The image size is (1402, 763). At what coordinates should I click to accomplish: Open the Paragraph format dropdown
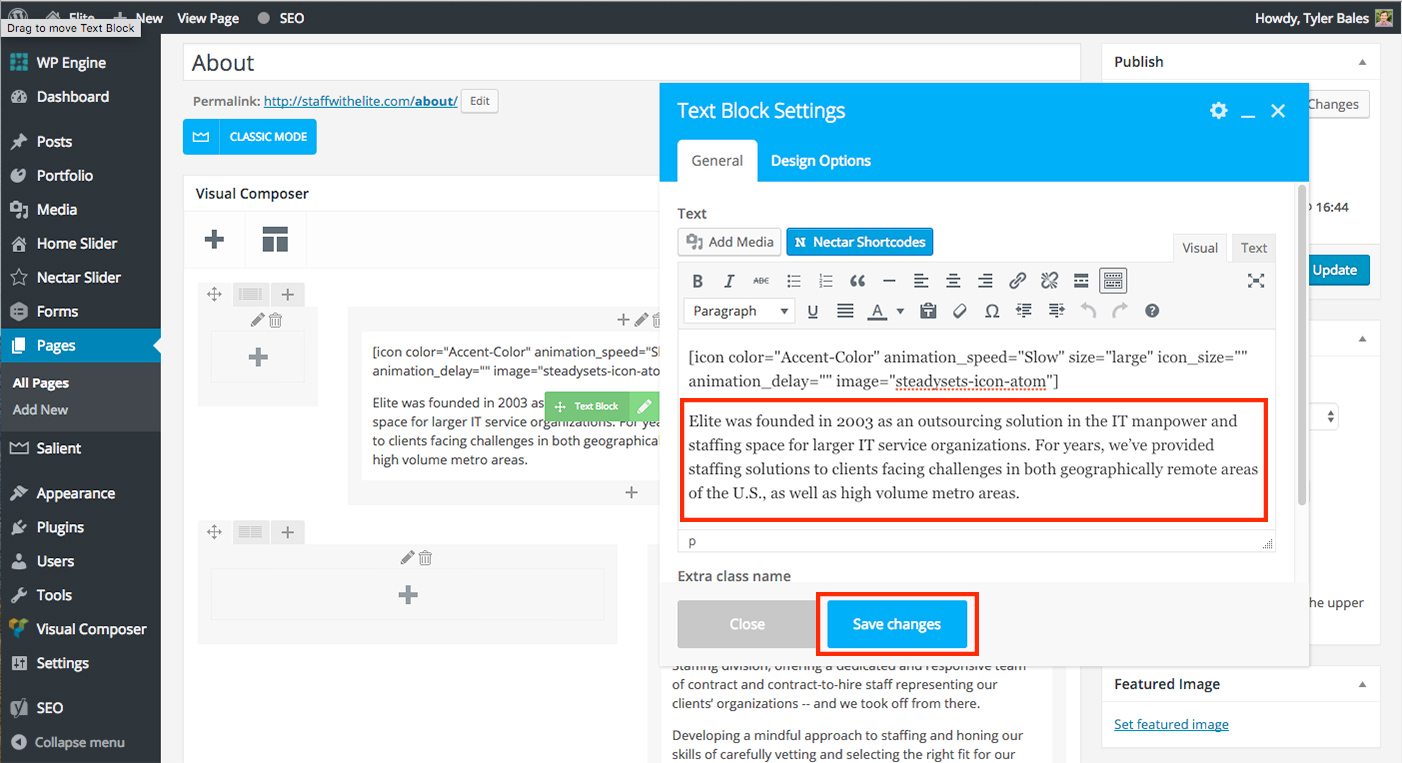pos(739,311)
